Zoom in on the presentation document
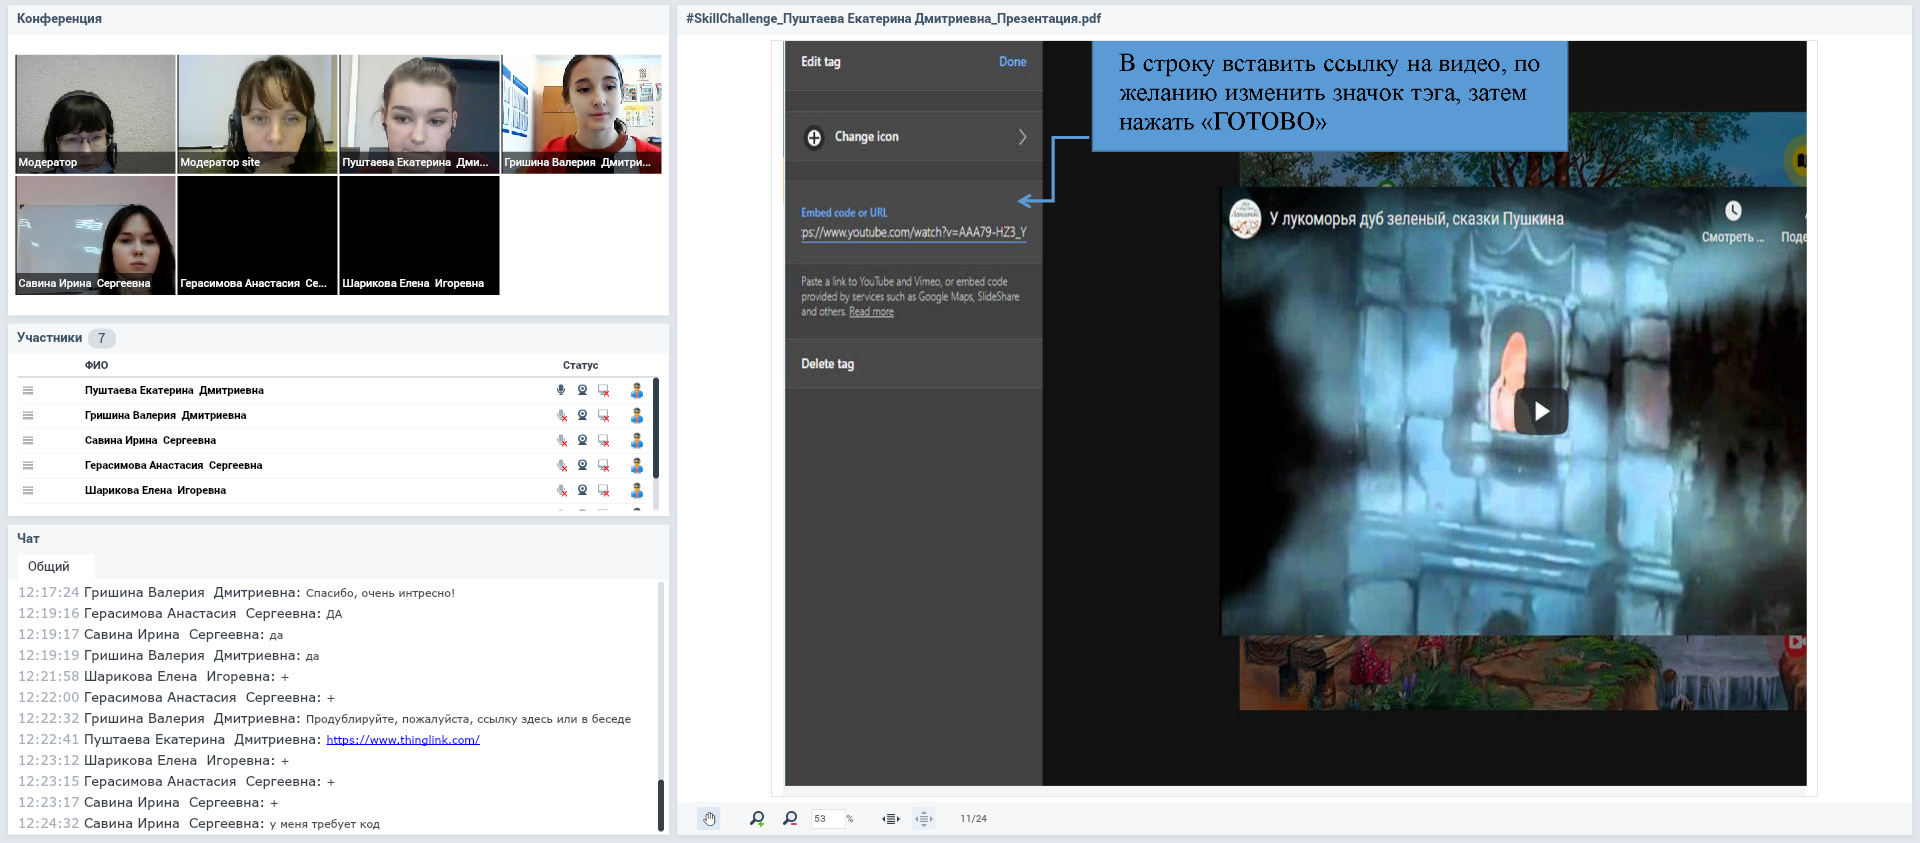 pos(757,819)
